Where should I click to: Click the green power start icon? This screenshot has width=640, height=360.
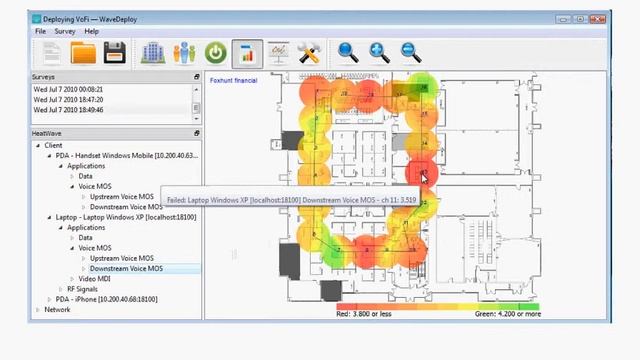pyautogui.click(x=216, y=53)
